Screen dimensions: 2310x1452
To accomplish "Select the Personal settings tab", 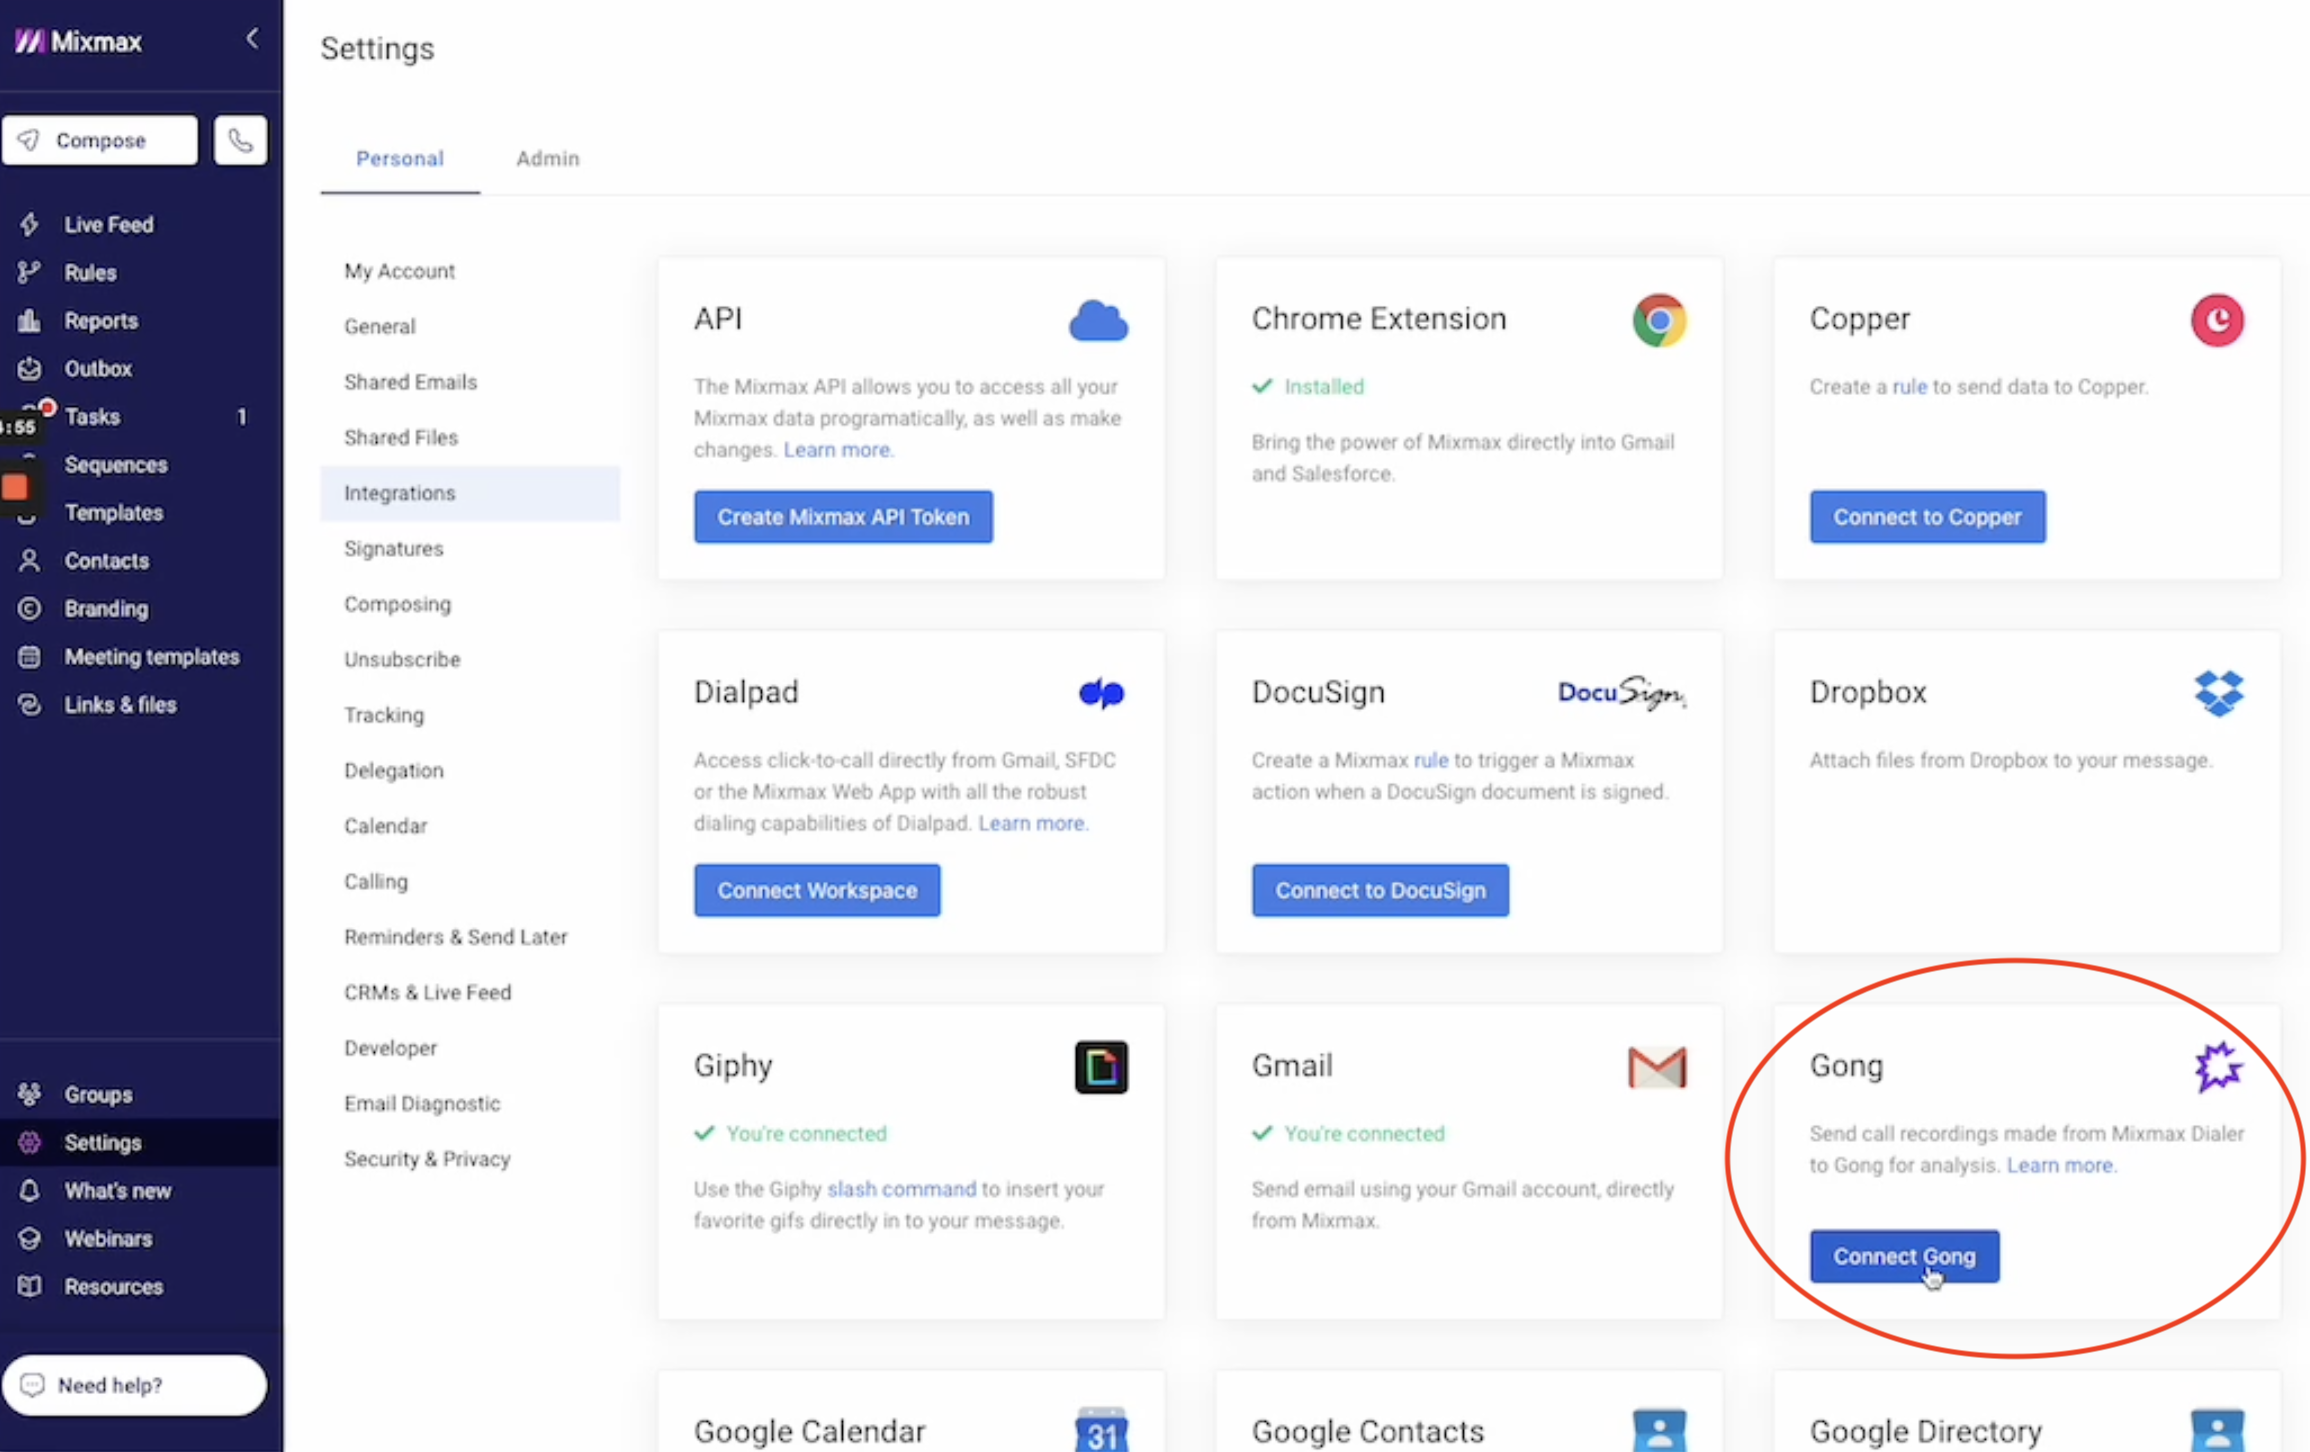I will (x=399, y=158).
